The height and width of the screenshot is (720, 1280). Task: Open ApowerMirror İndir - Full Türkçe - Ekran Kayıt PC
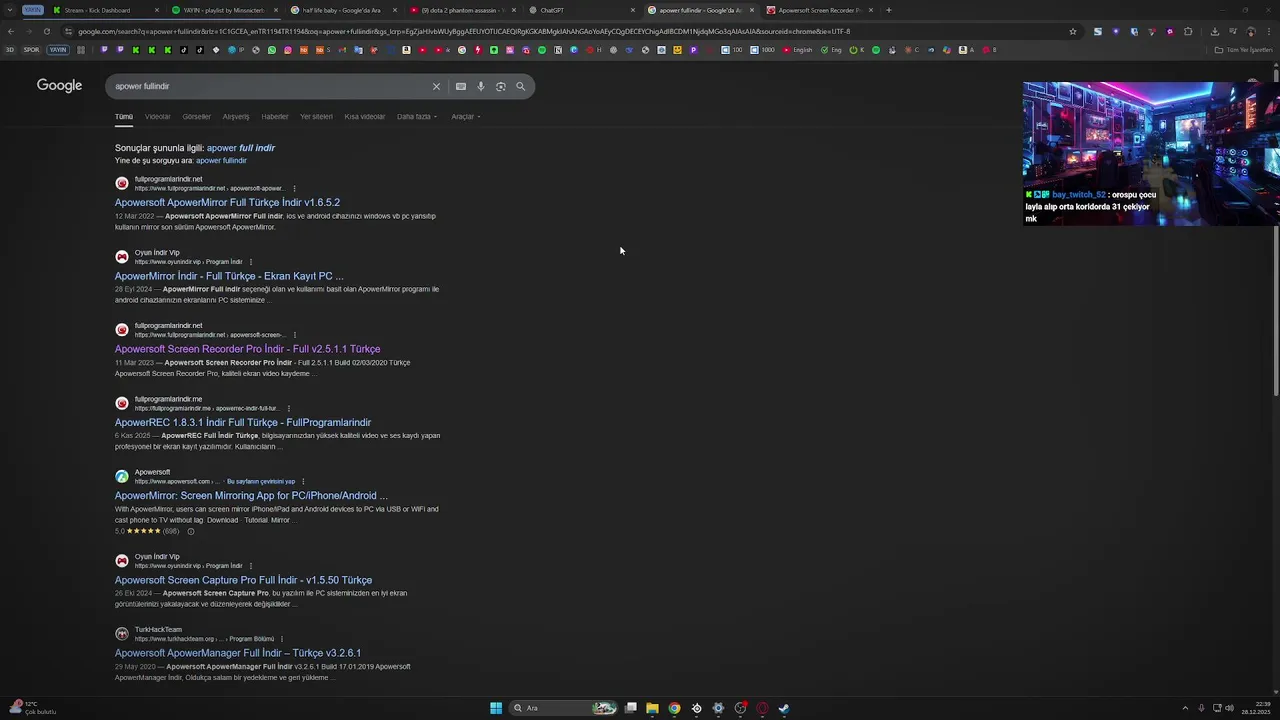point(229,276)
